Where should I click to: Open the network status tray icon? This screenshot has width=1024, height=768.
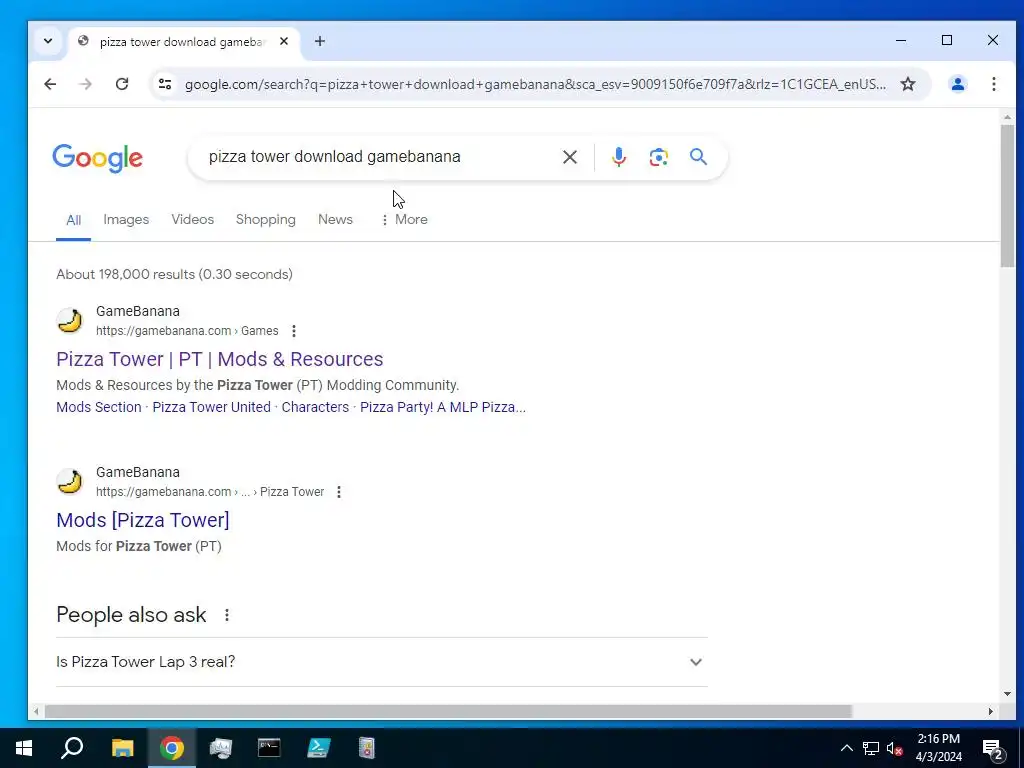click(x=871, y=748)
